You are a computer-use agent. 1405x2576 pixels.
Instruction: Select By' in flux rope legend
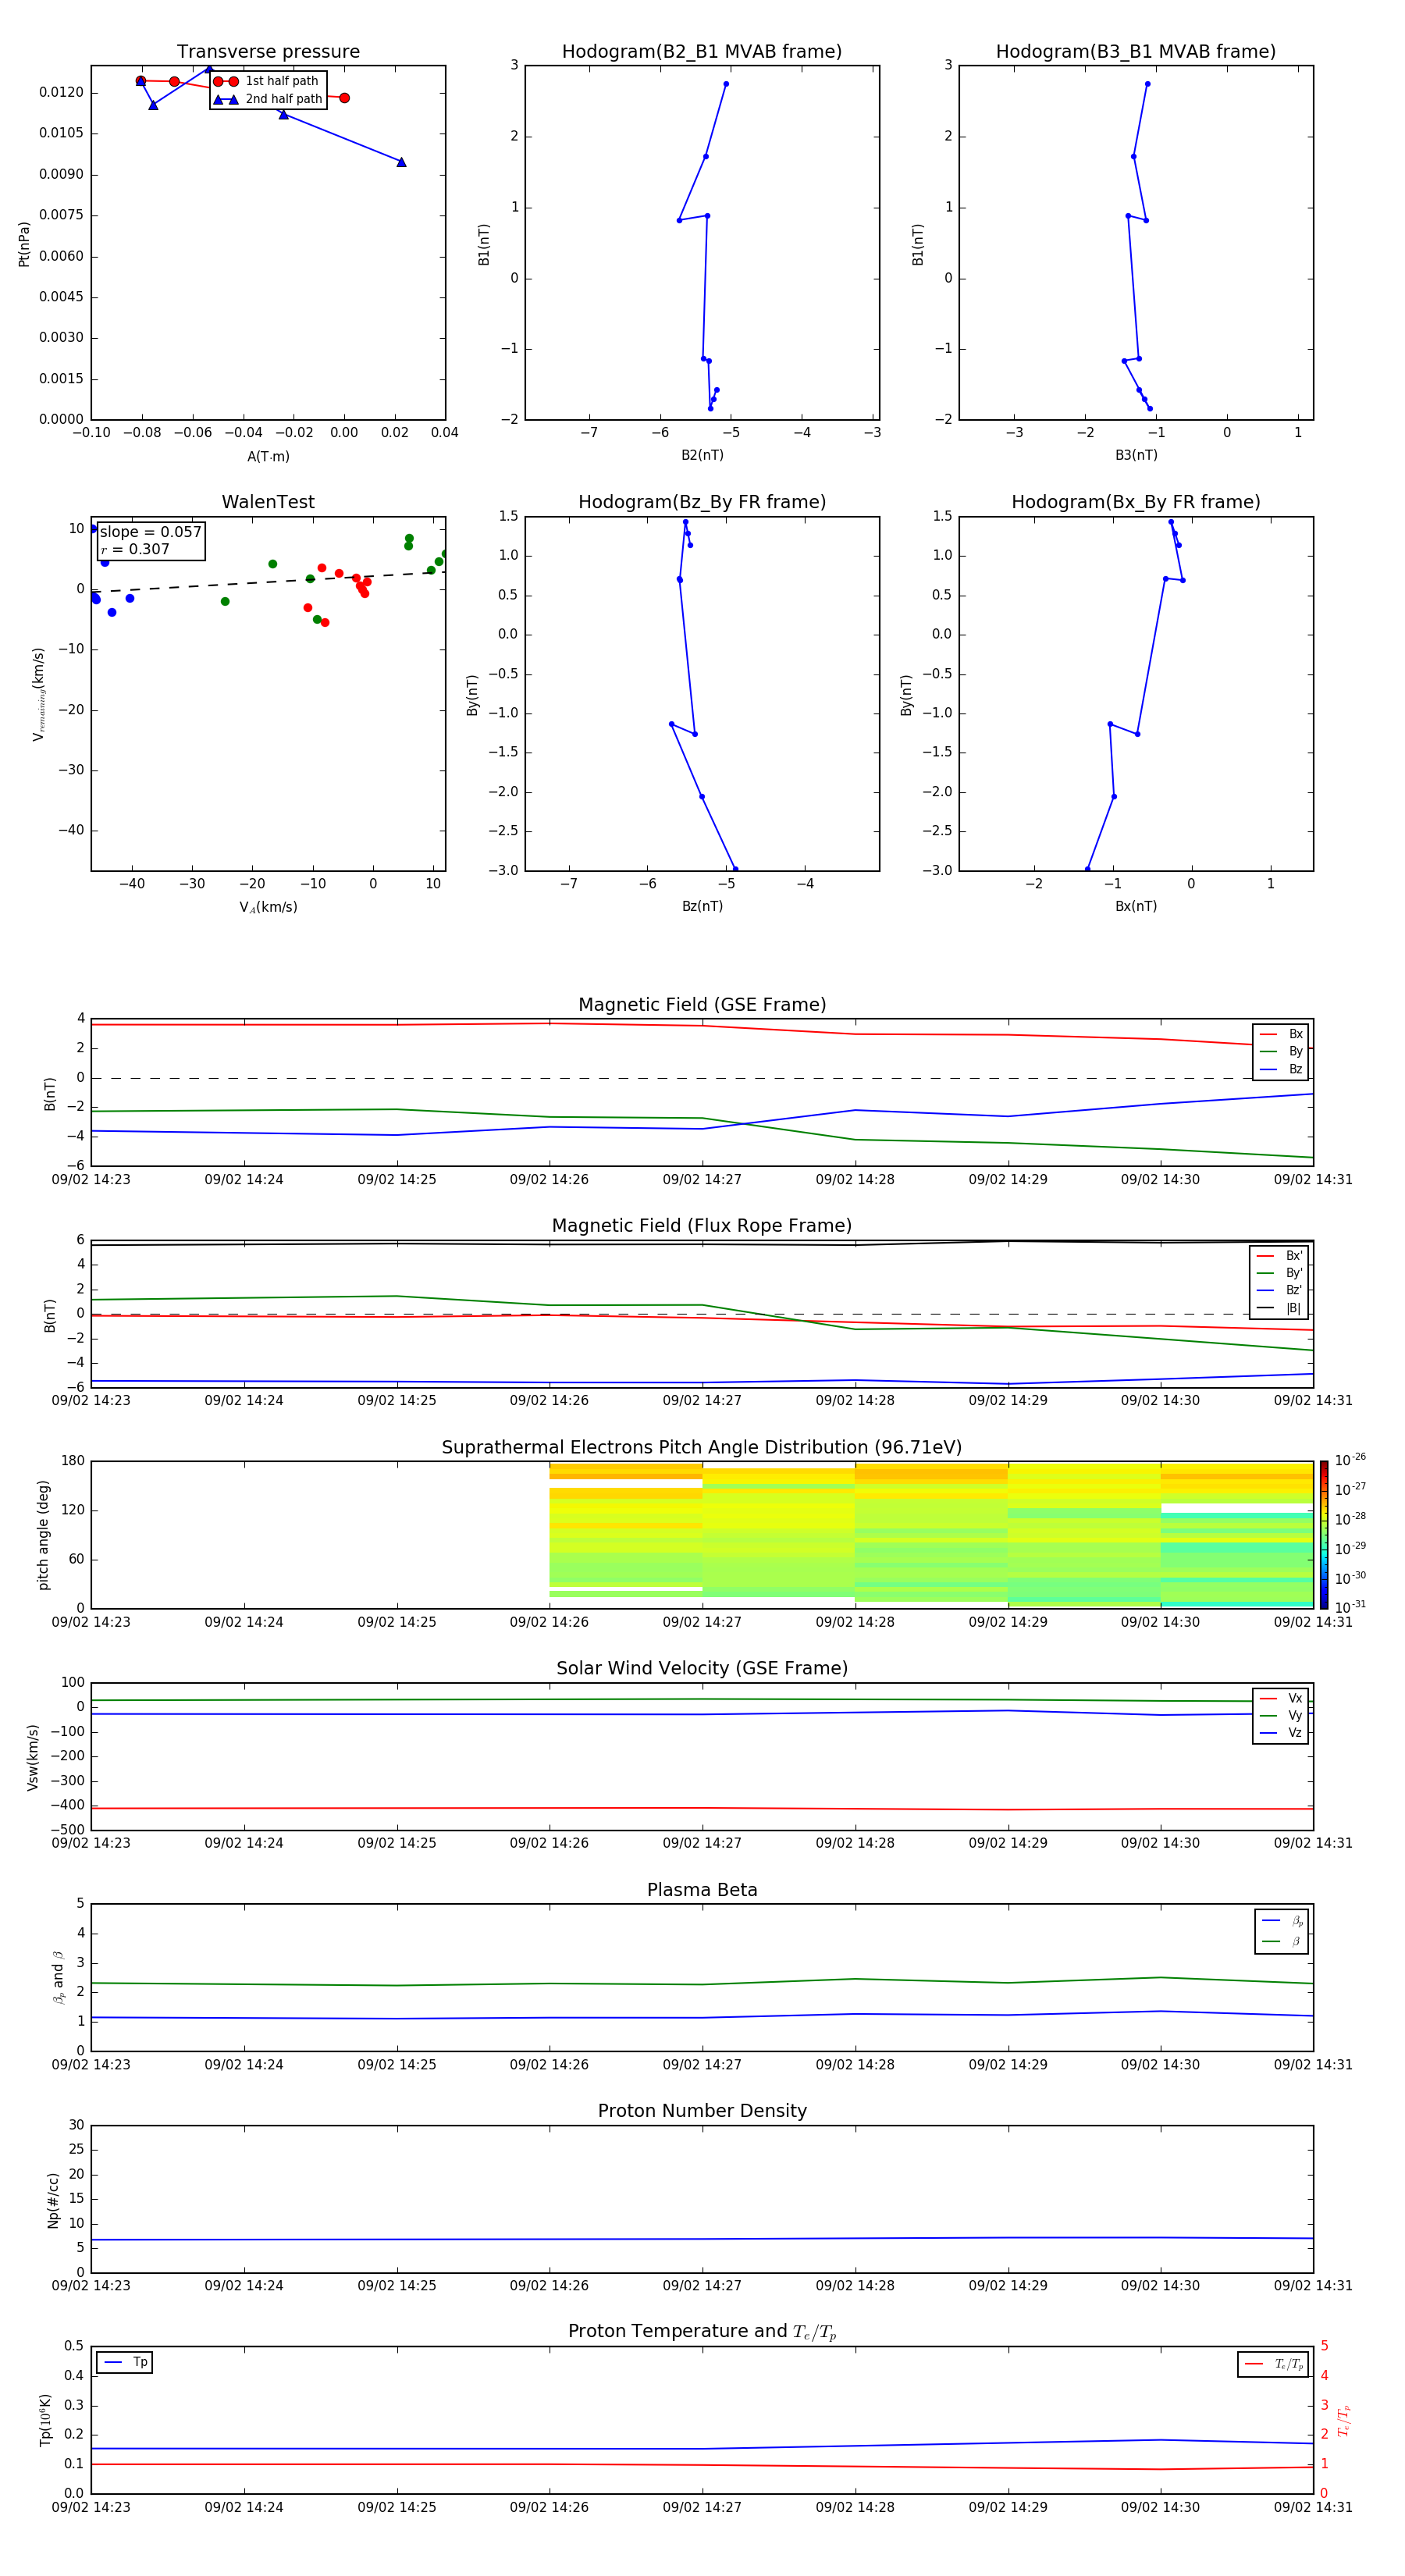[1280, 1273]
